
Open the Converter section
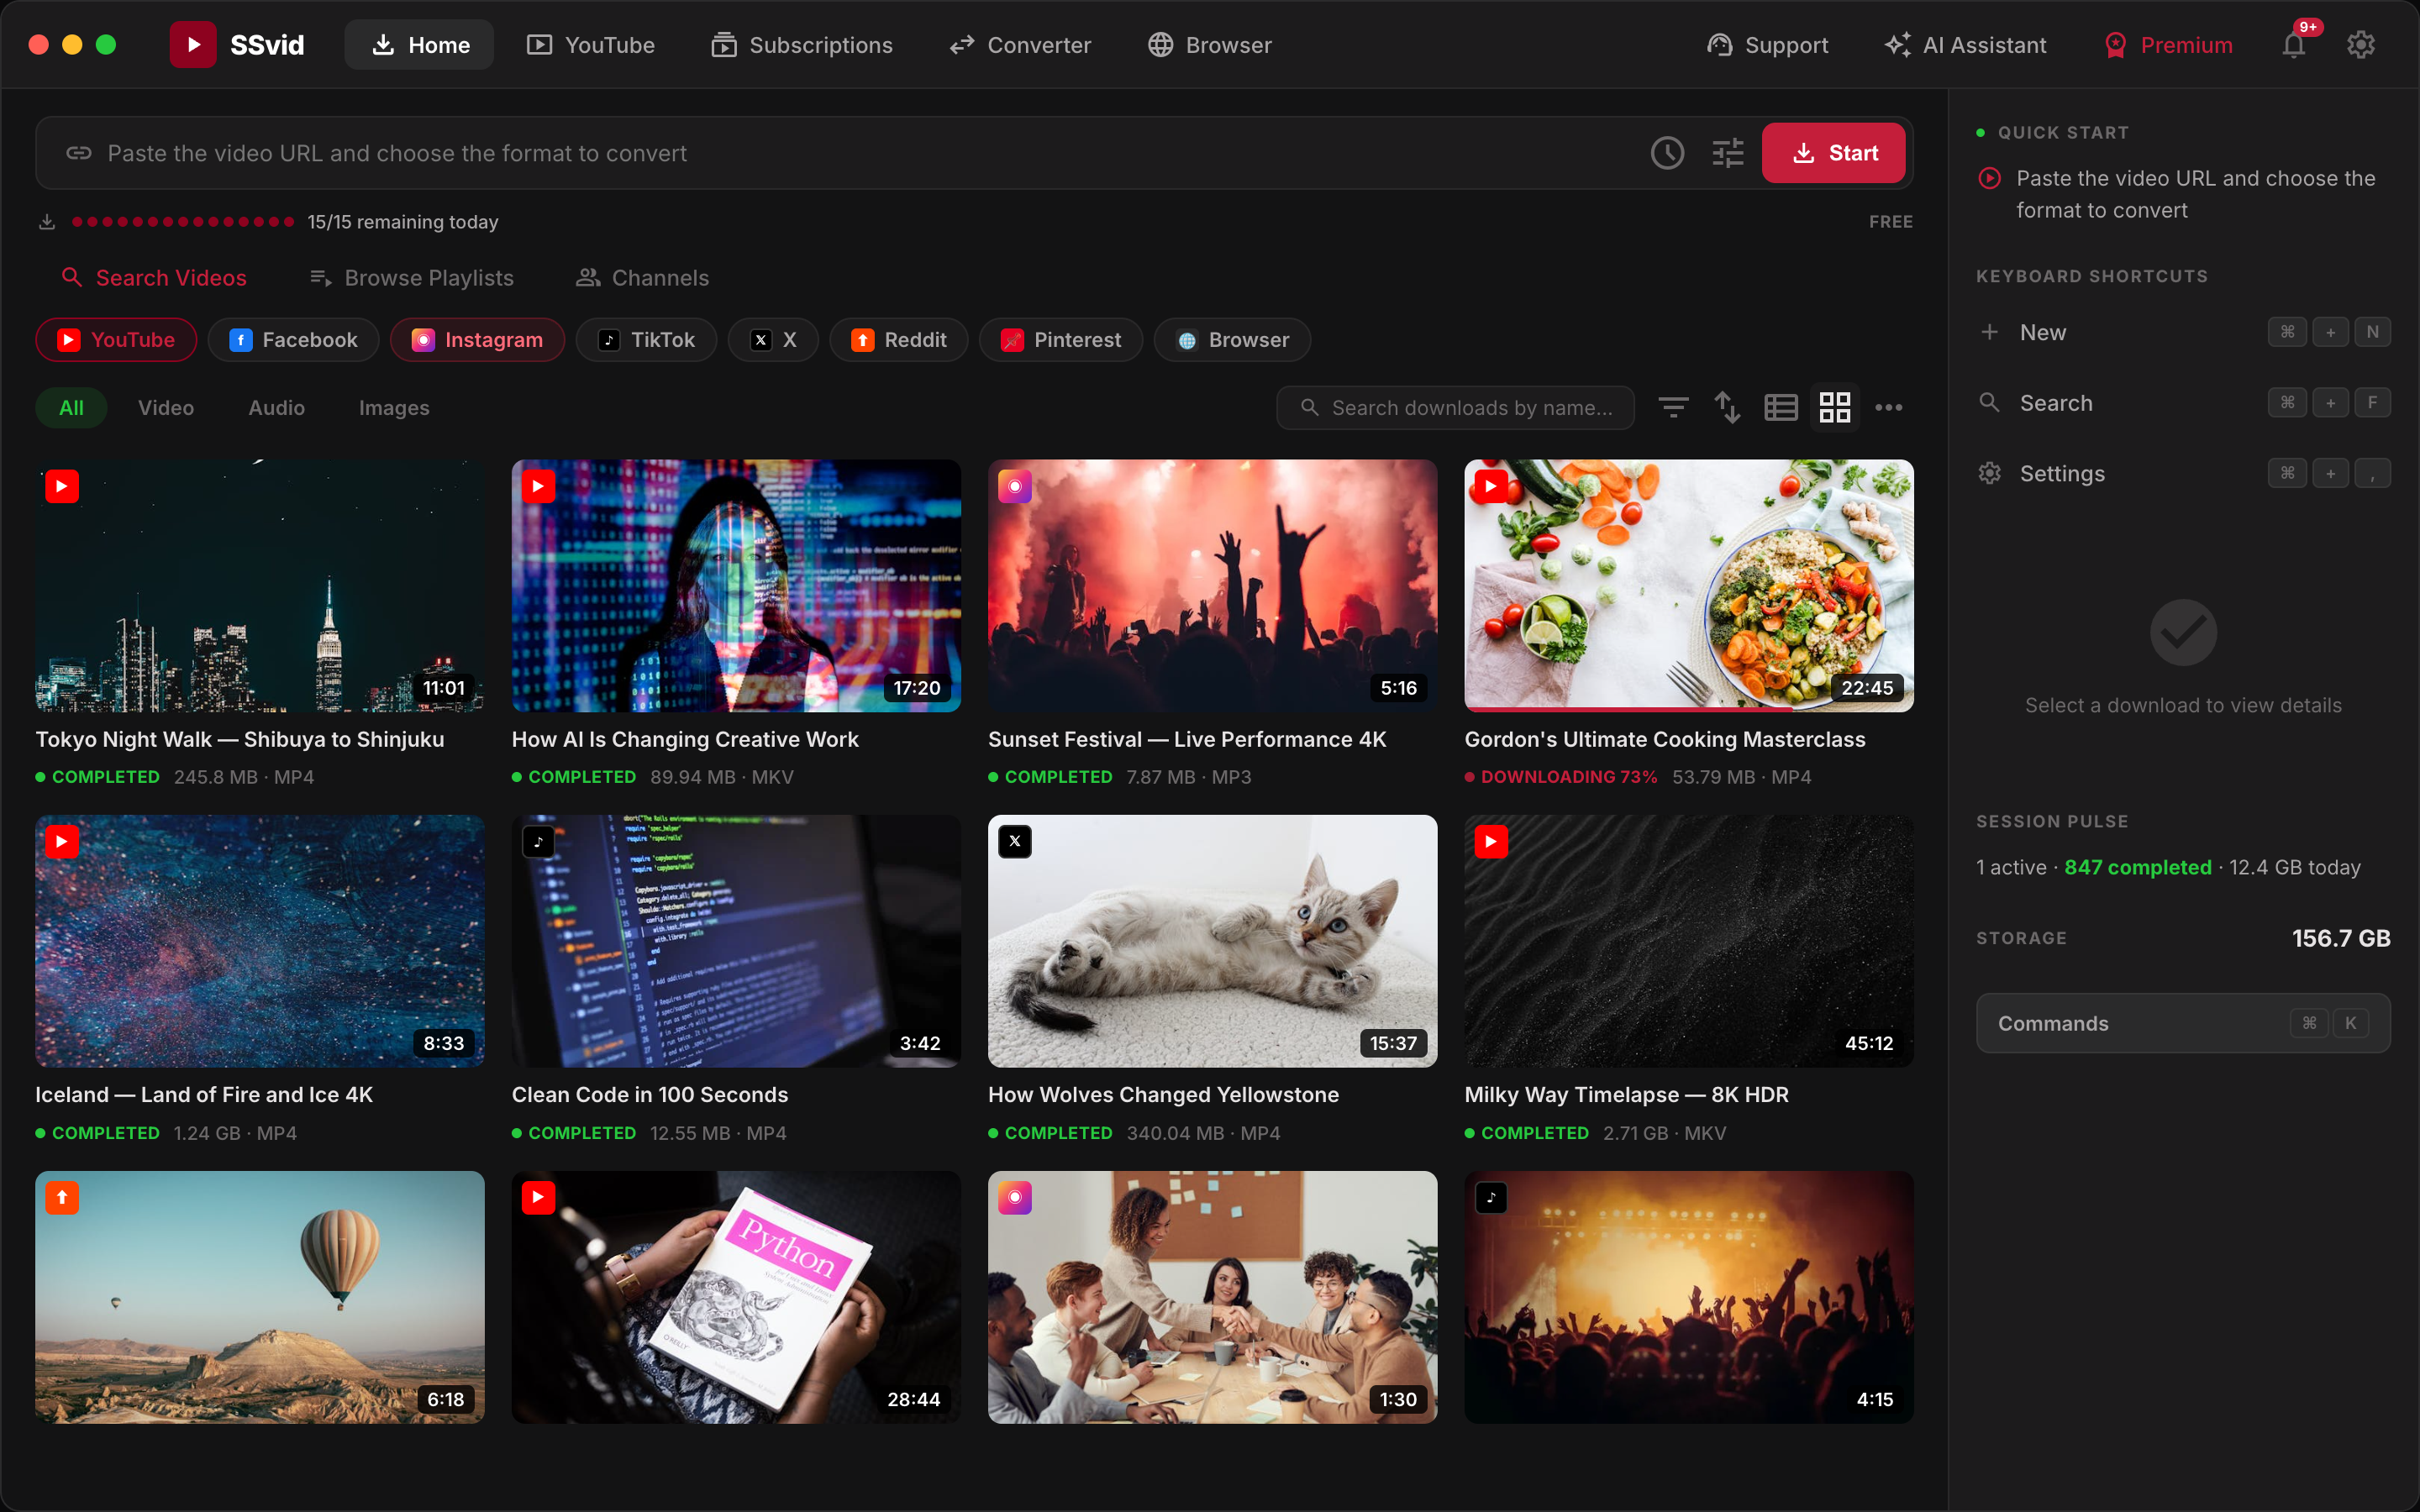pos(1019,44)
